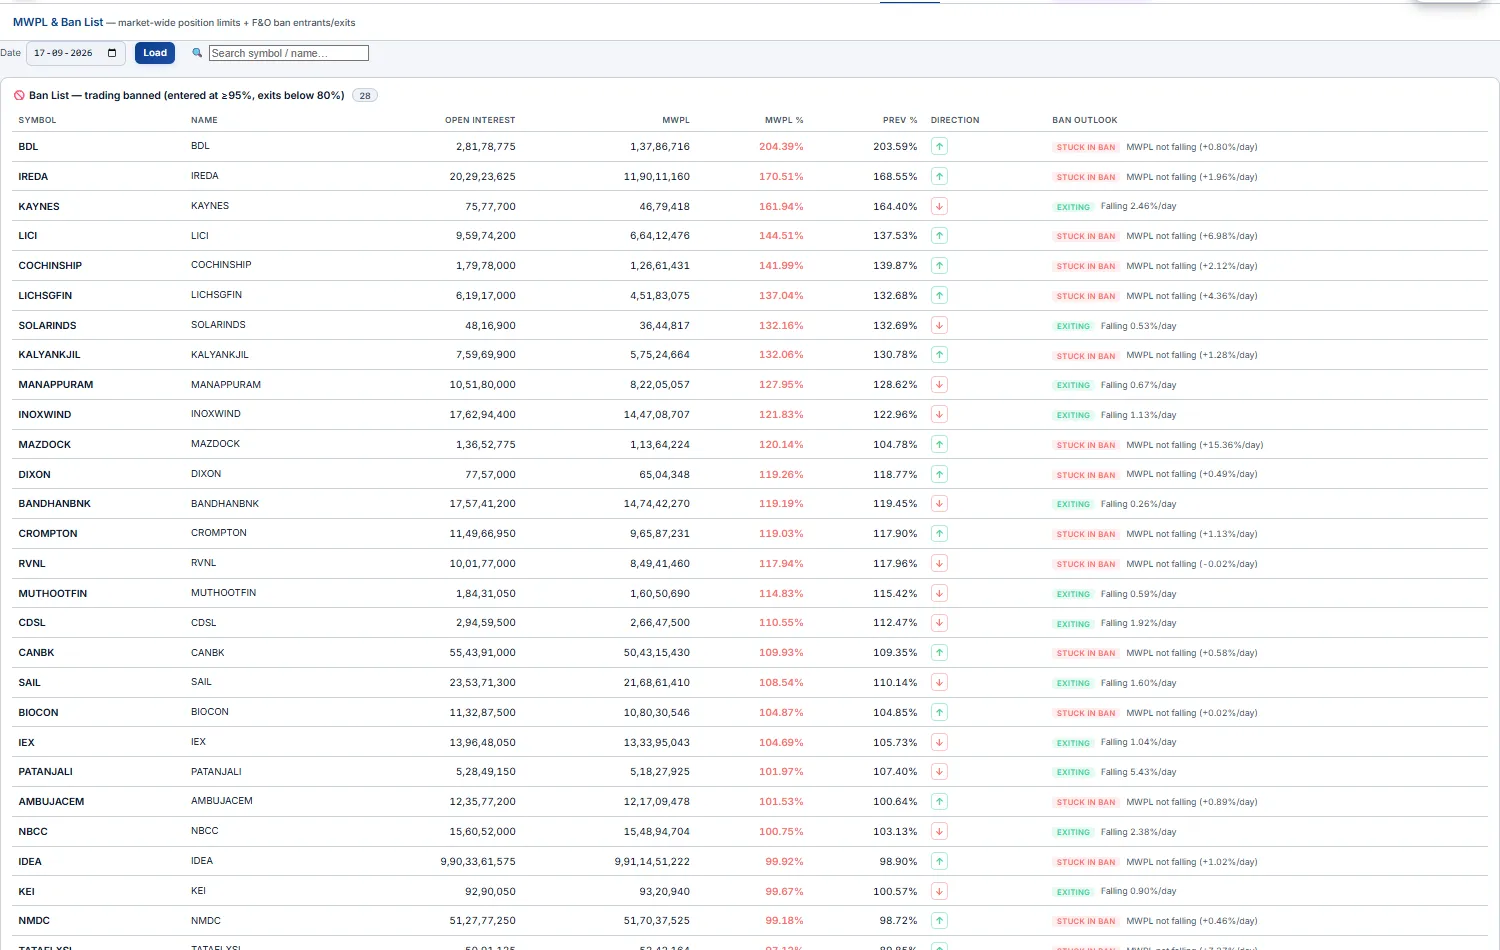Click LICI up direction arrow icon
The height and width of the screenshot is (950, 1500).
pos(939,236)
